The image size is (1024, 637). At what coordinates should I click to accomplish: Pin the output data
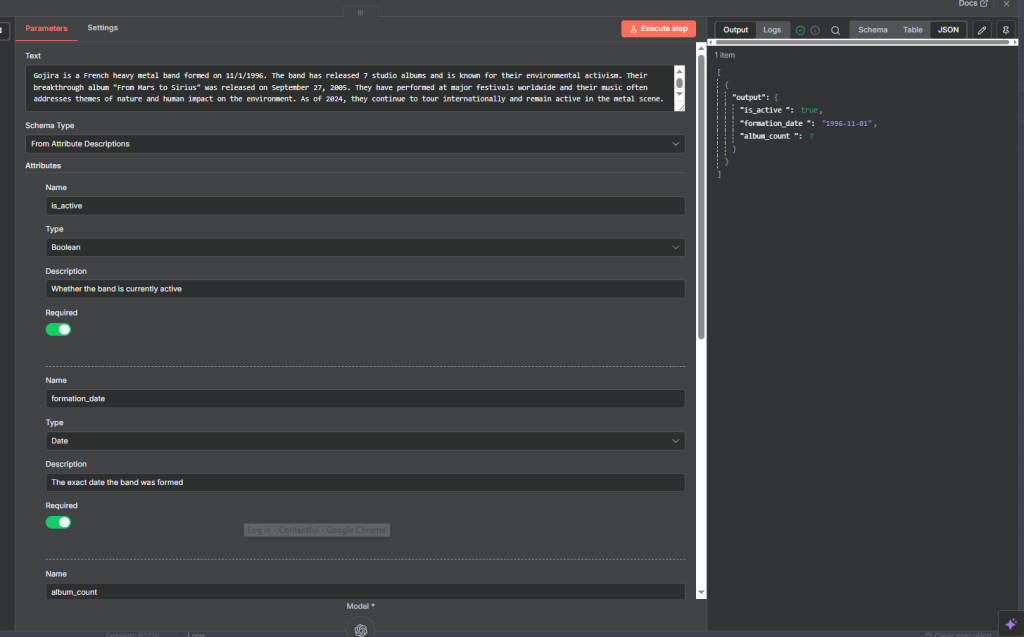1006,30
